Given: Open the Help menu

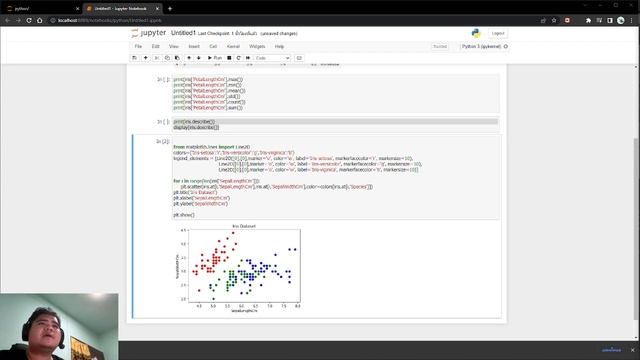Looking at the screenshot, I should tap(279, 47).
